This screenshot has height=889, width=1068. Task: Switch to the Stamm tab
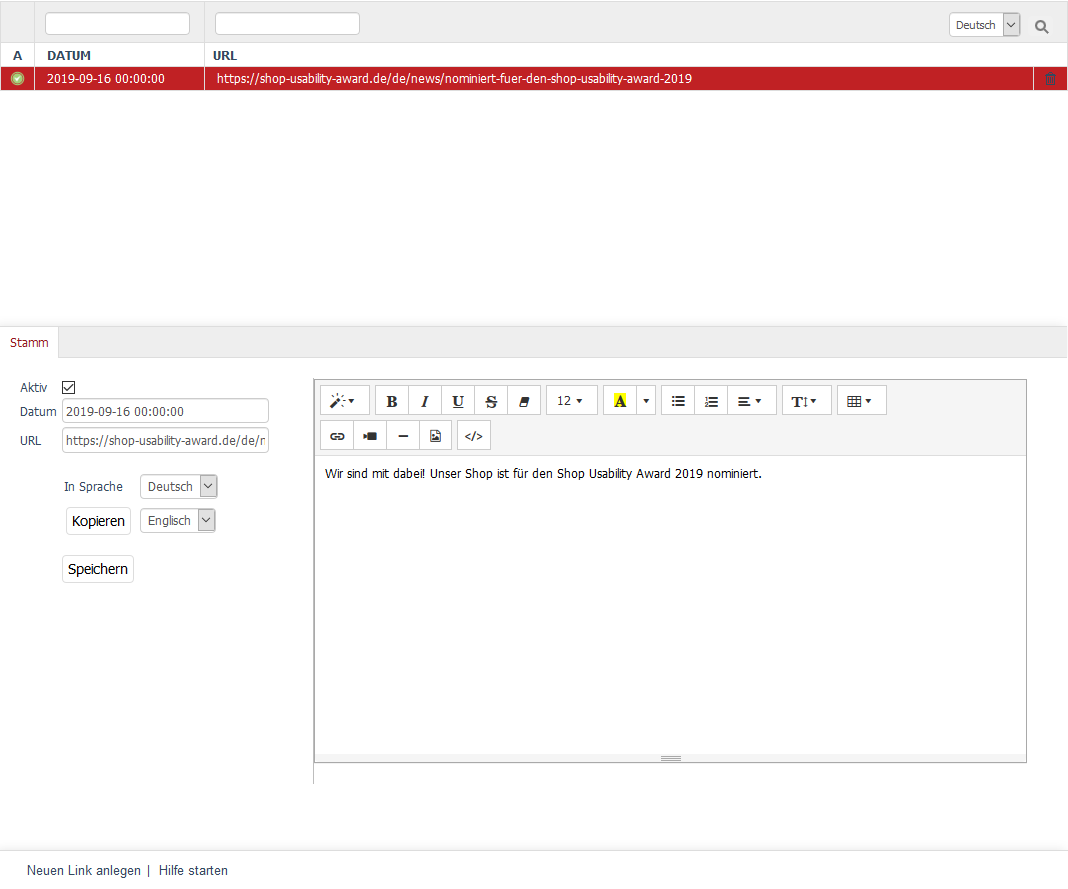(x=29, y=342)
